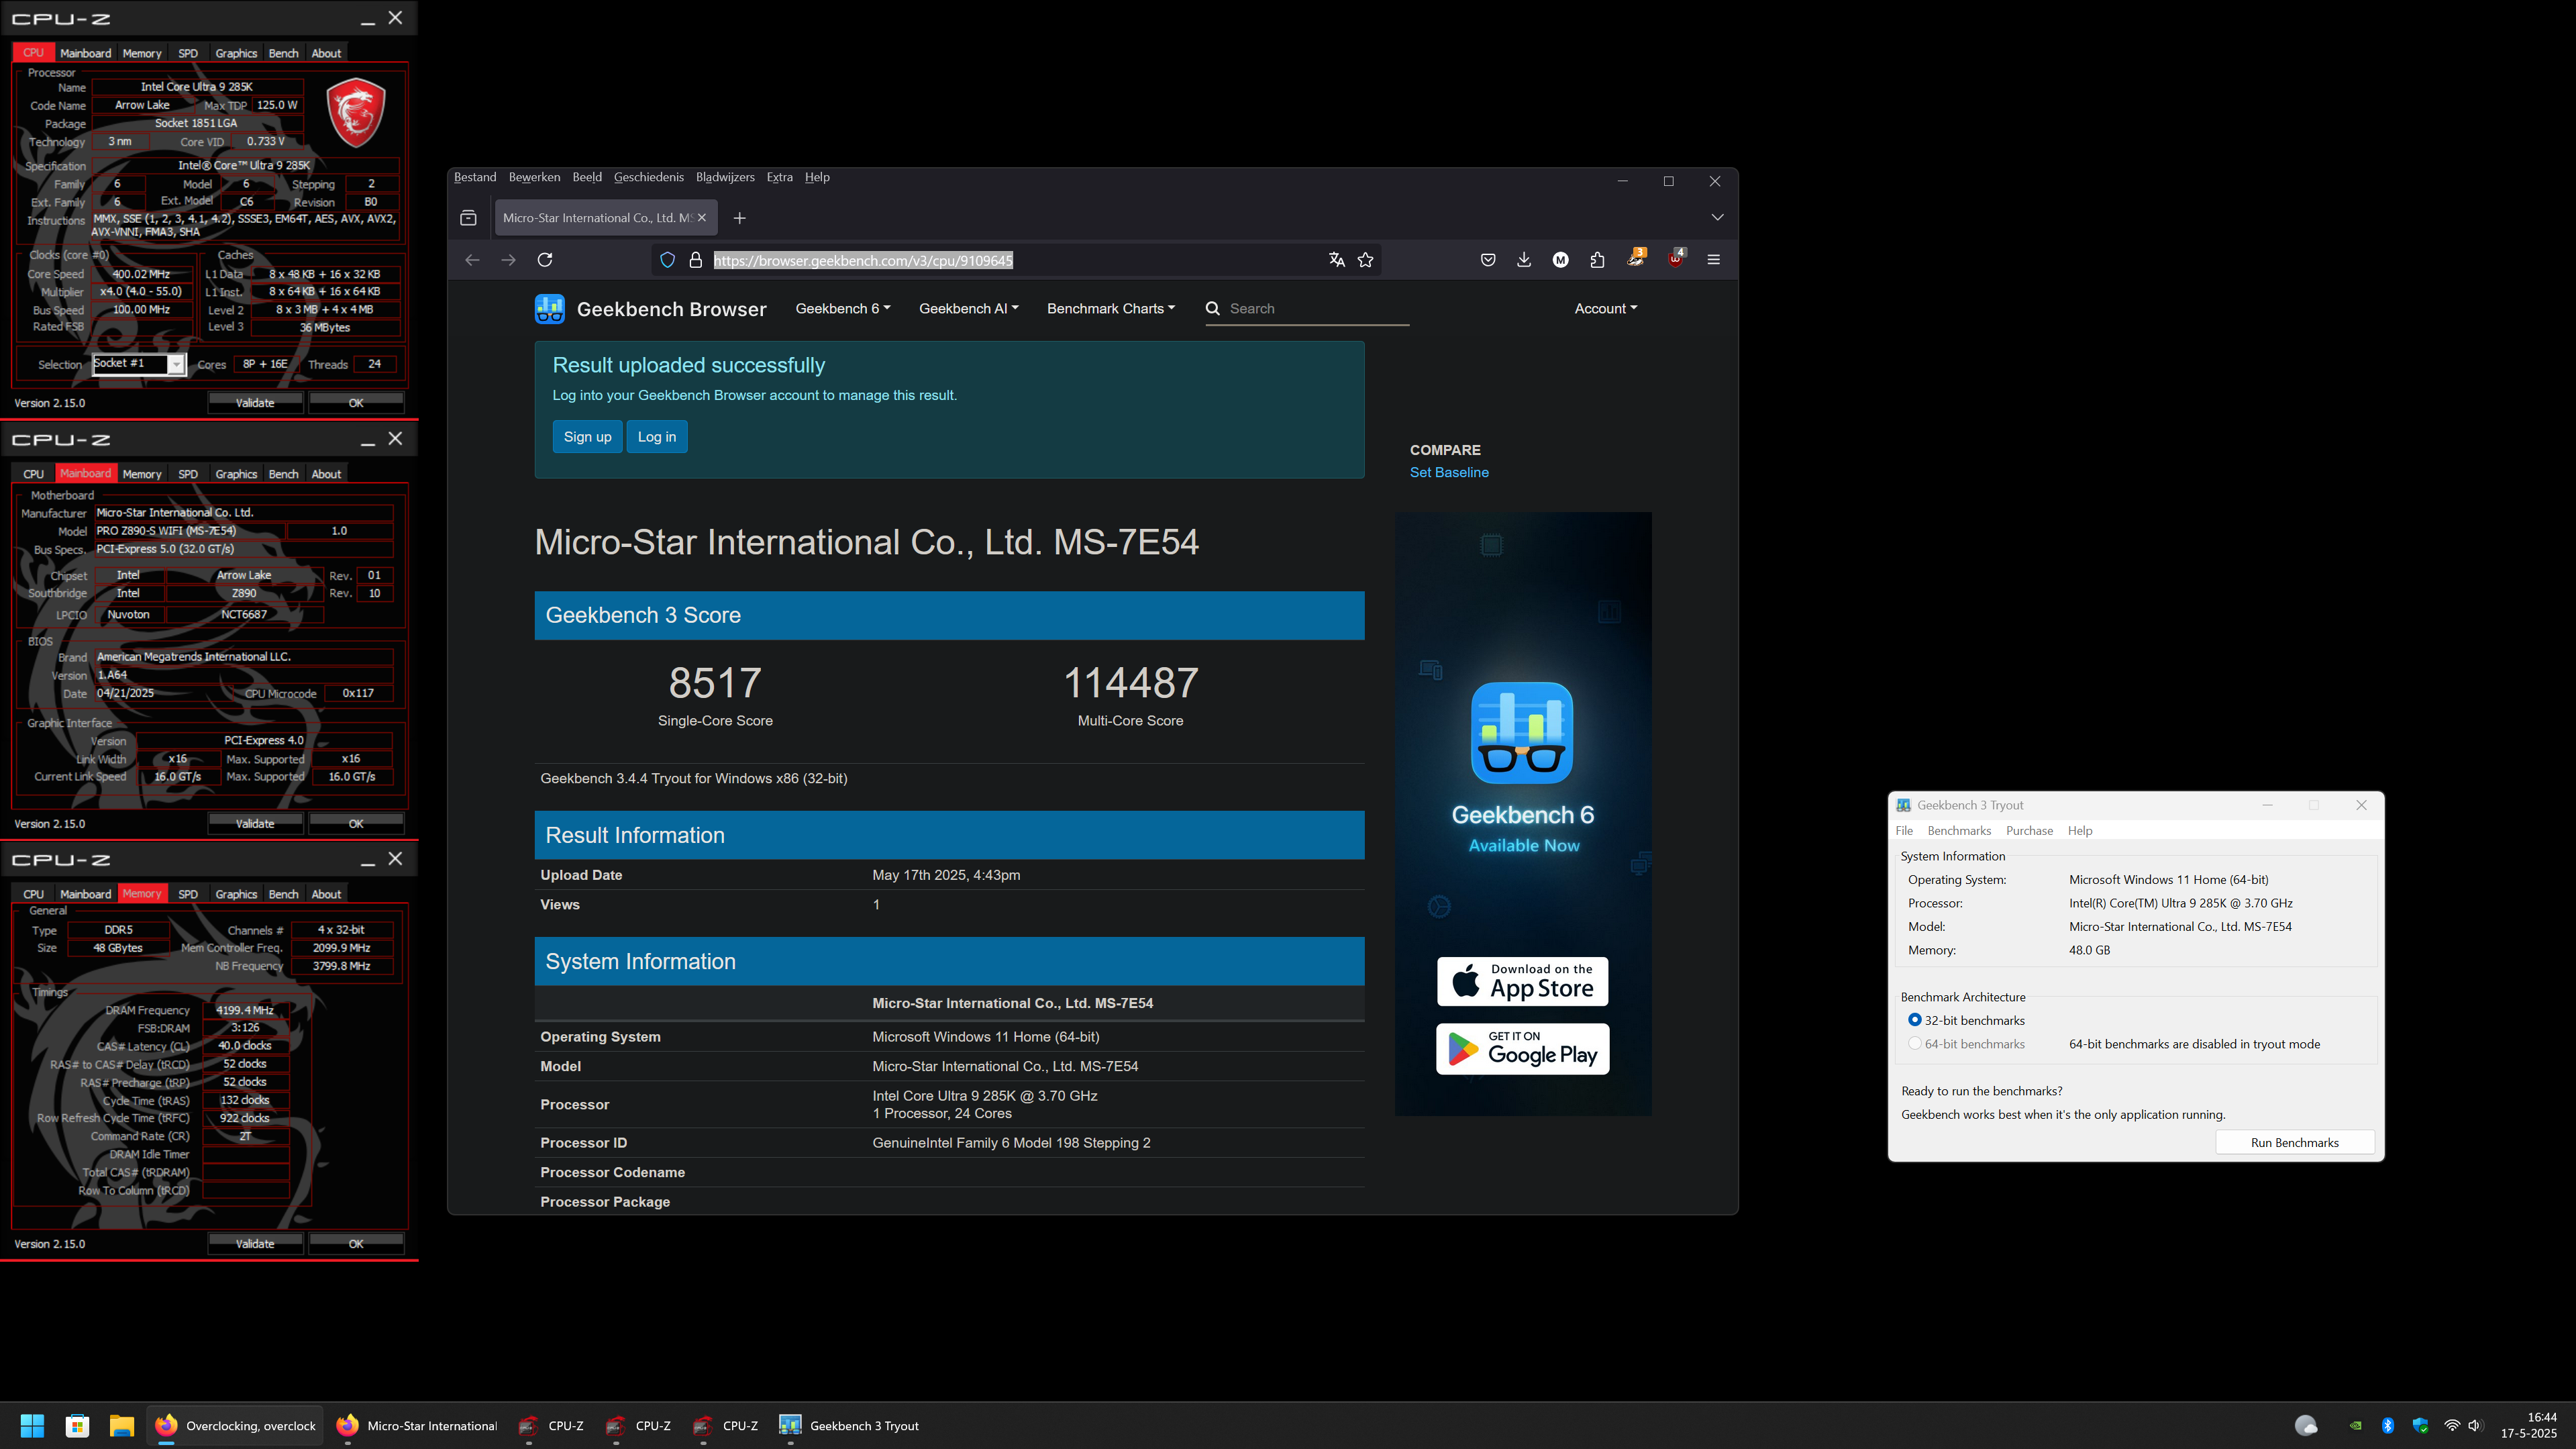
Task: Open Microsoft Store taskbar icon
Action: click(77, 1426)
